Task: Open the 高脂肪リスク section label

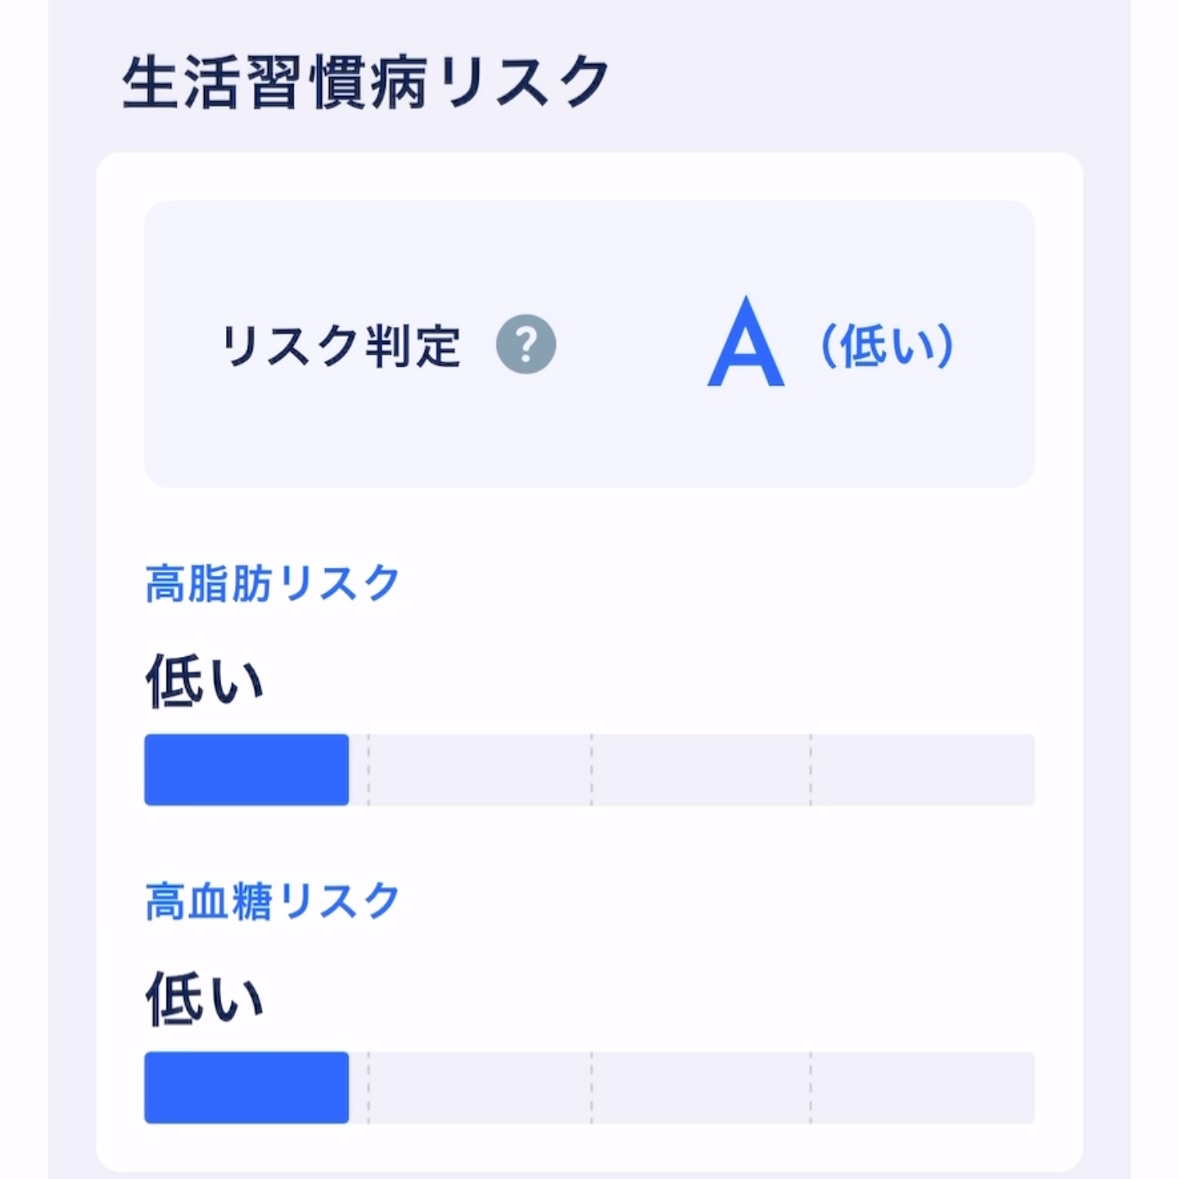Action: coord(273,583)
